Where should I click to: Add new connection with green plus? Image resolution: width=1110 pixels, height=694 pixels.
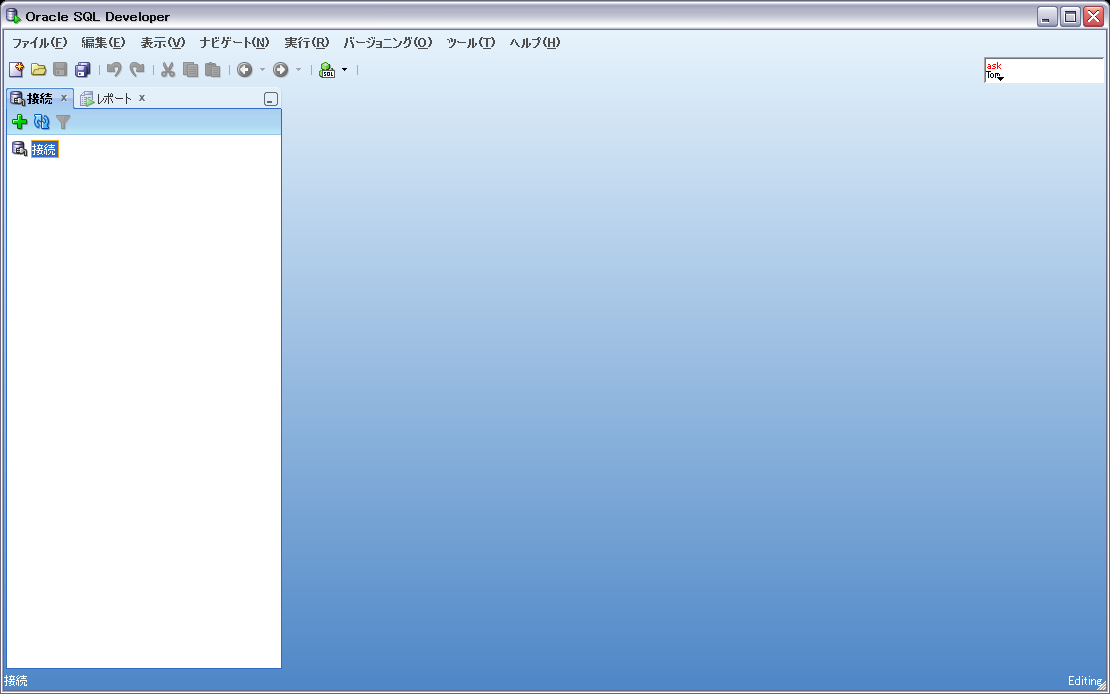(20, 122)
